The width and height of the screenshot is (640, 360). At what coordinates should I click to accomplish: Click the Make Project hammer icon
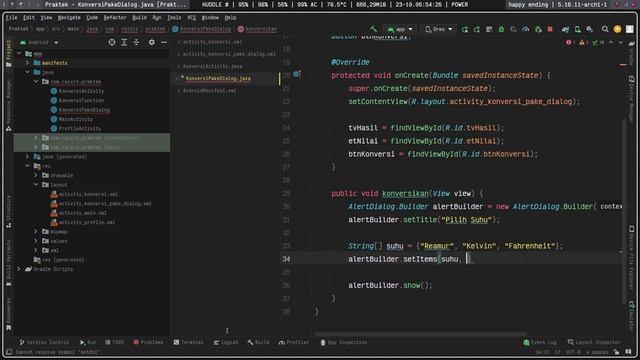pyautogui.click(x=373, y=29)
